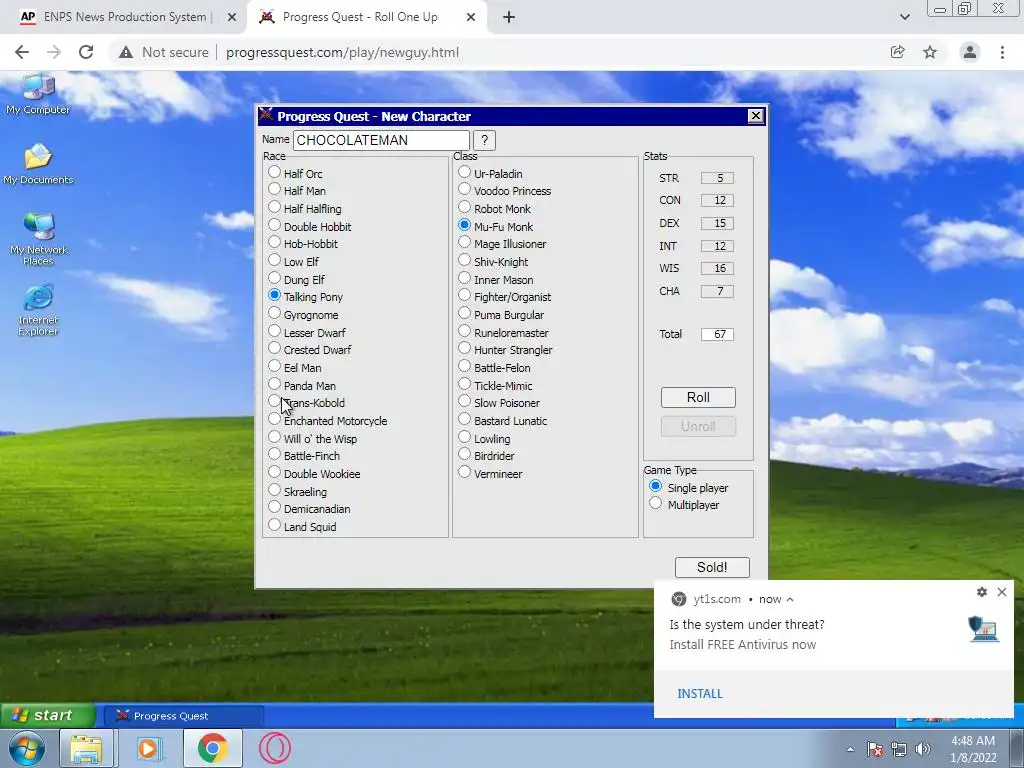
Task: Open the XP start menu button
Action: 47,716
